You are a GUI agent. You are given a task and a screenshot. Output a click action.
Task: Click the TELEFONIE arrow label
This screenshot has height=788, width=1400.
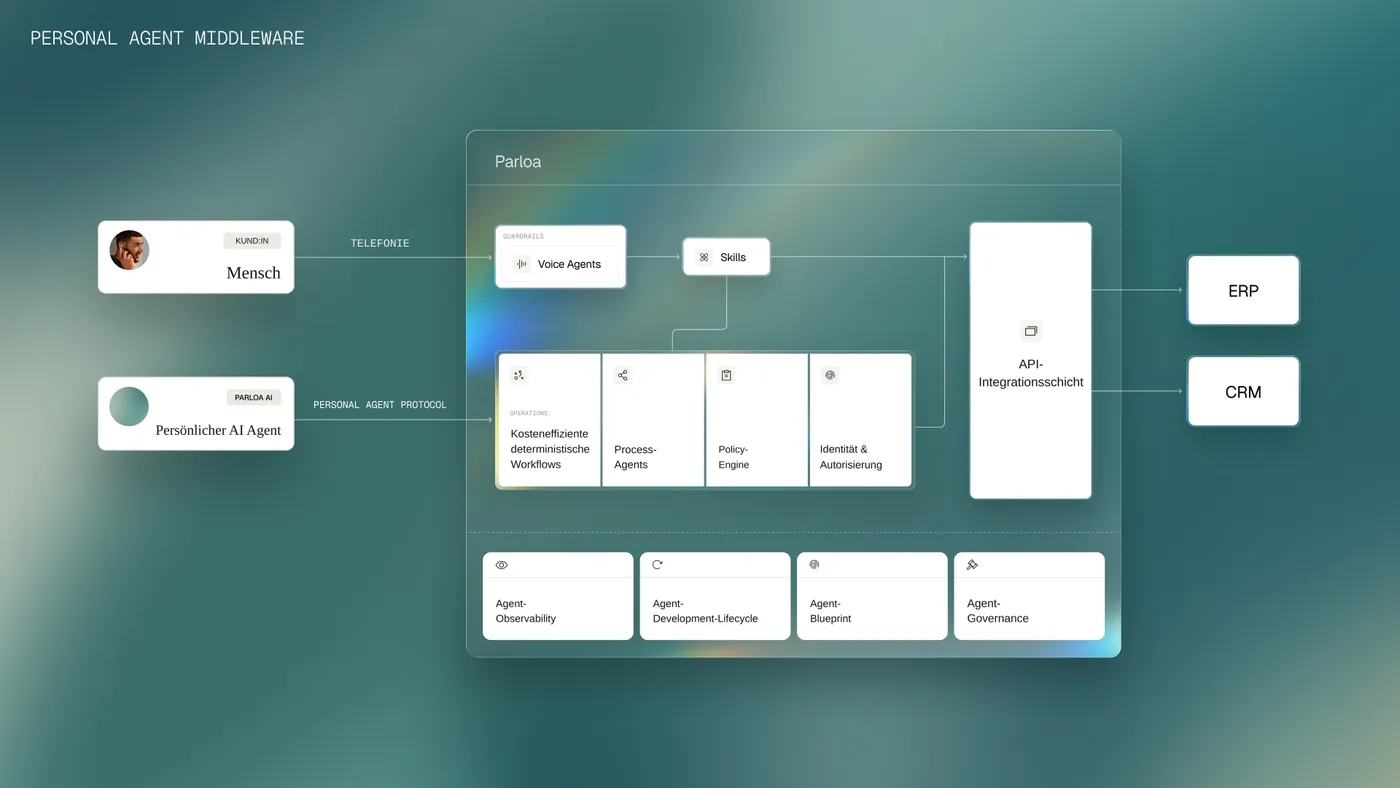(x=380, y=243)
